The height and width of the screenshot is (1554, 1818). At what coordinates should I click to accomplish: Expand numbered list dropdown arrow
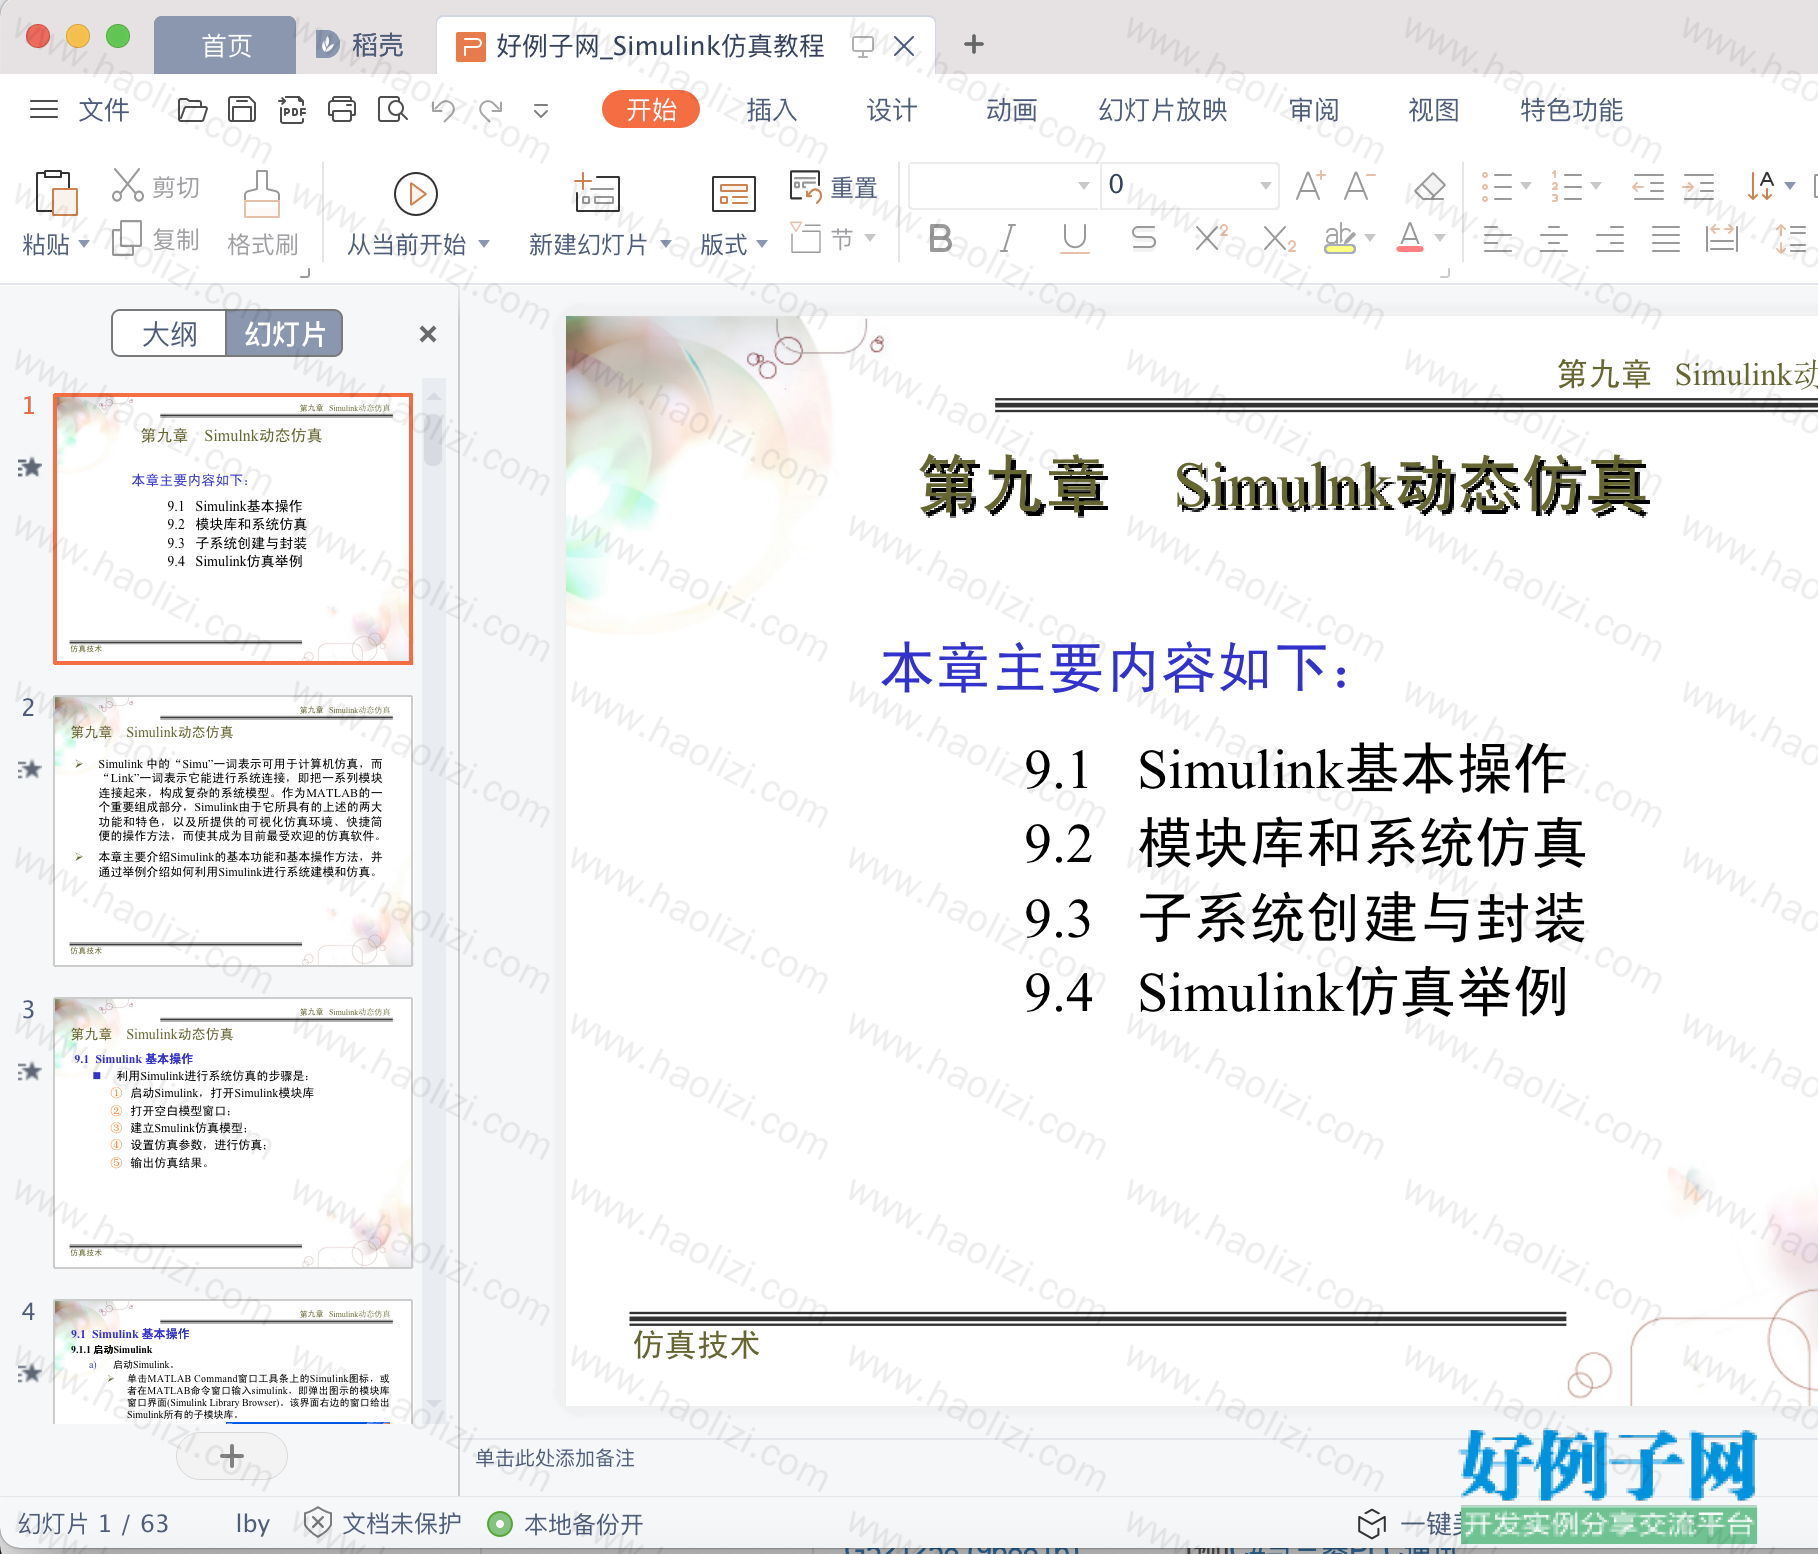1596,186
